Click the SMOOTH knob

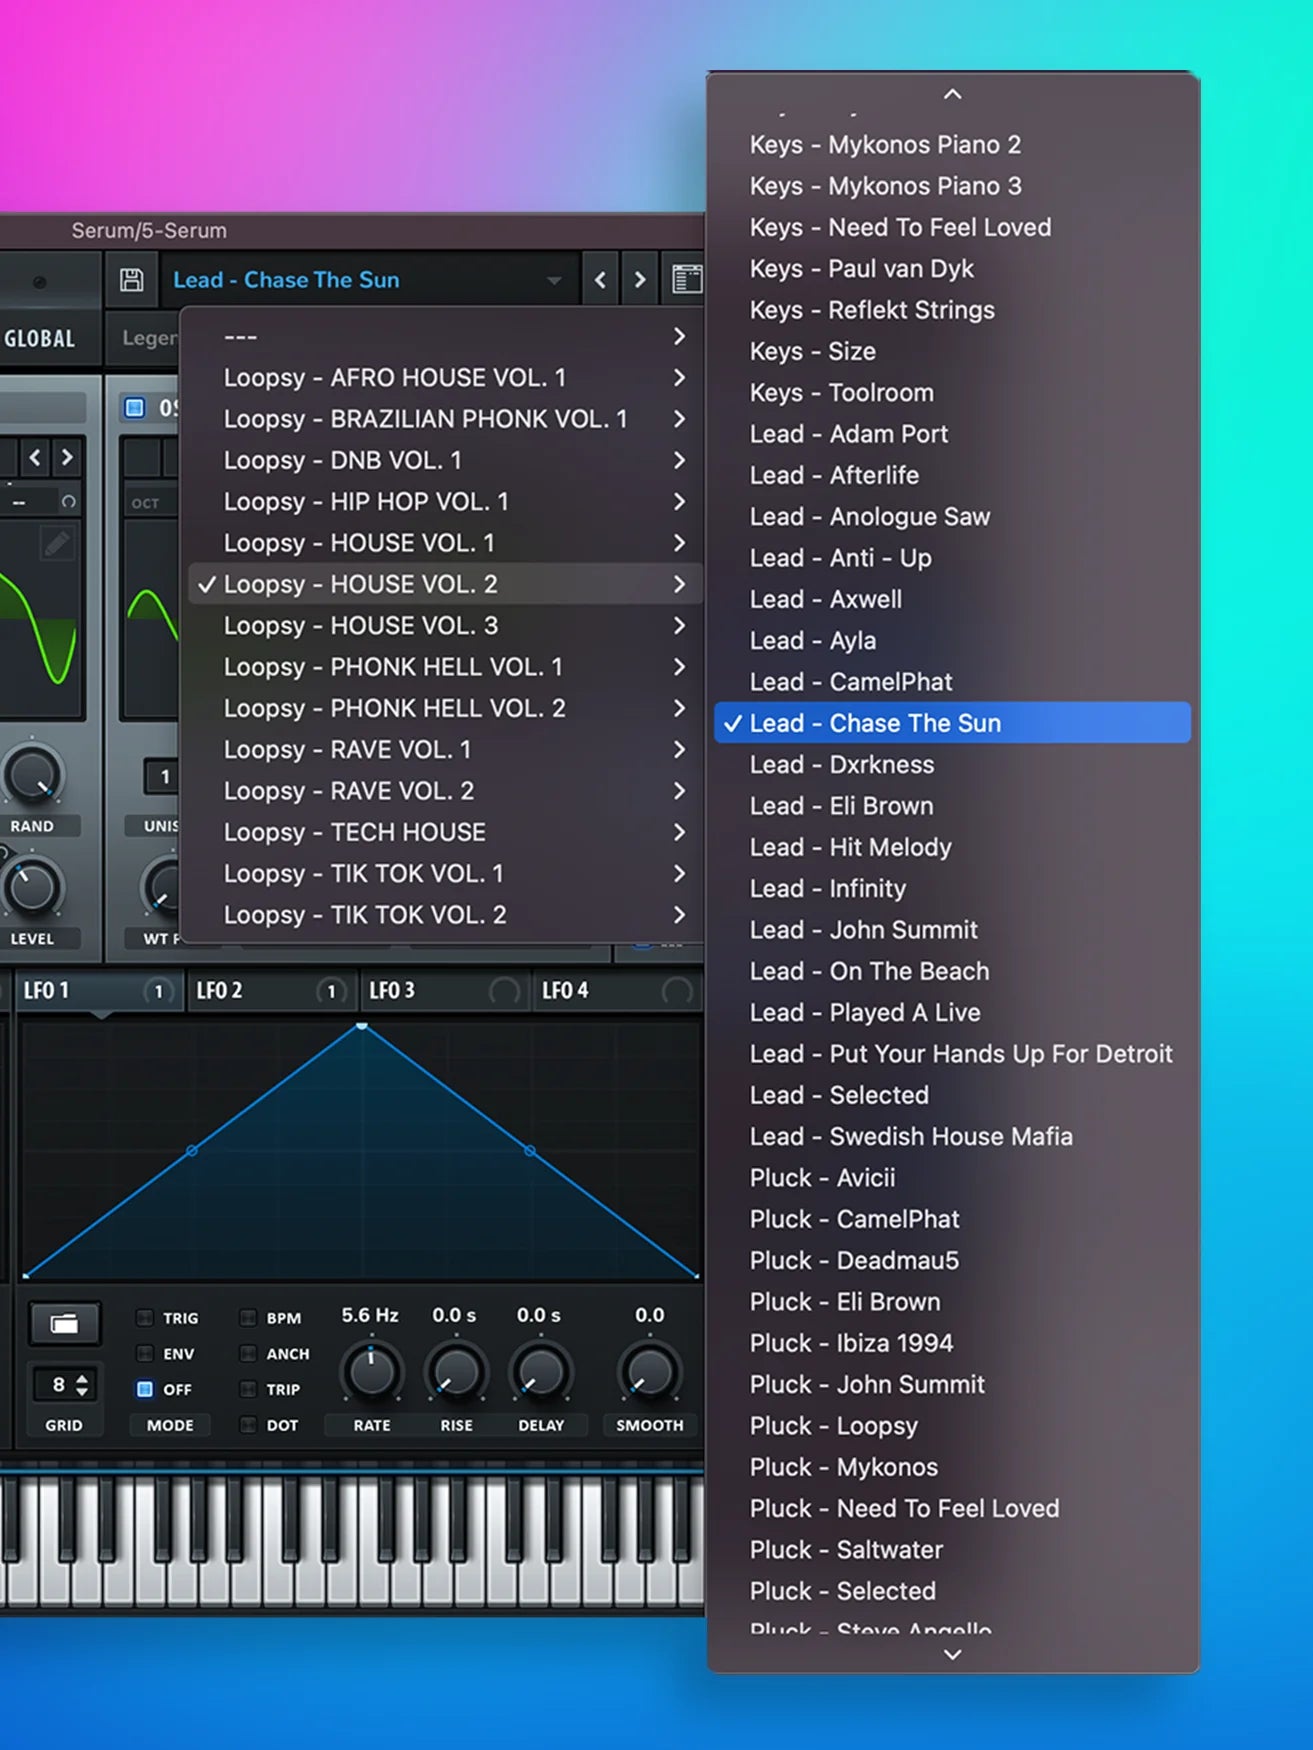[649, 1373]
